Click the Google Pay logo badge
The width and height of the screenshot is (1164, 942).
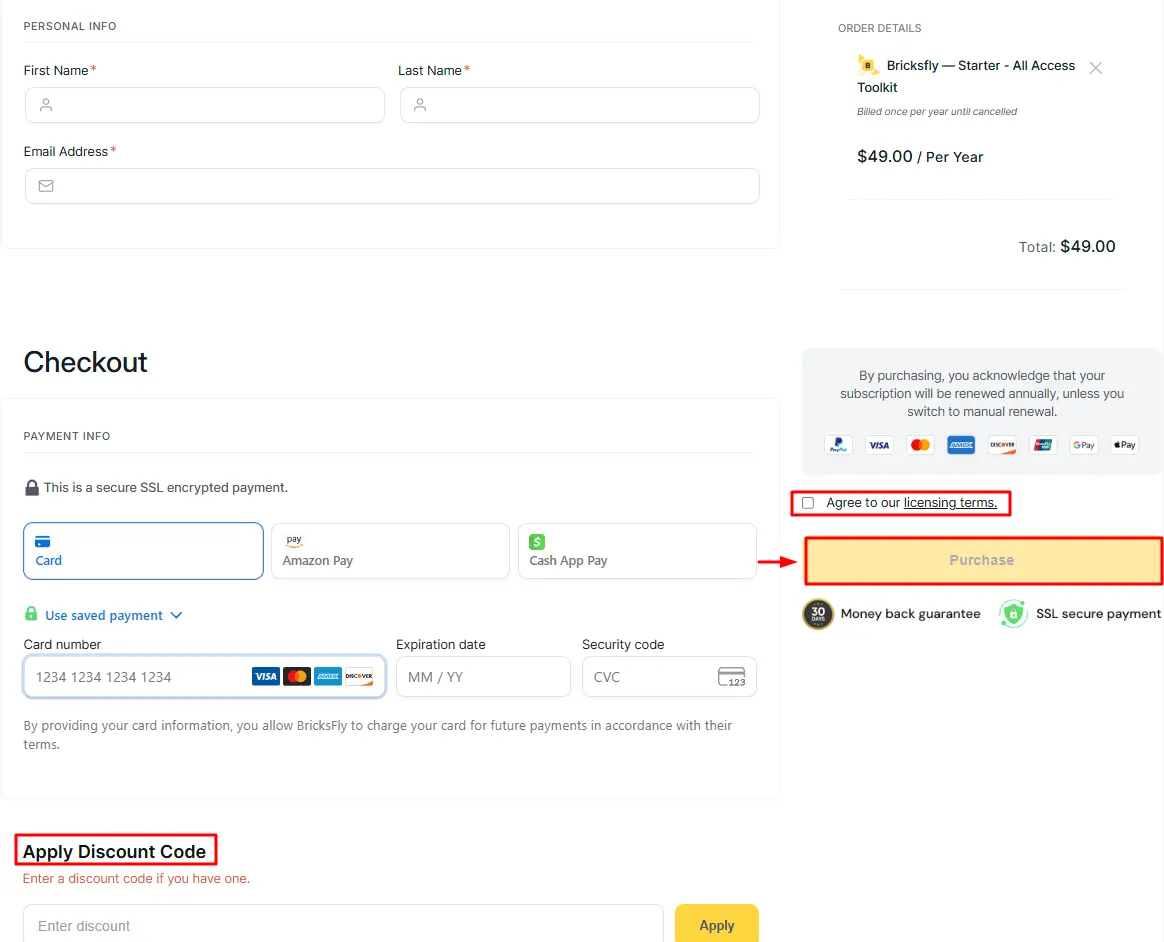tap(1084, 445)
